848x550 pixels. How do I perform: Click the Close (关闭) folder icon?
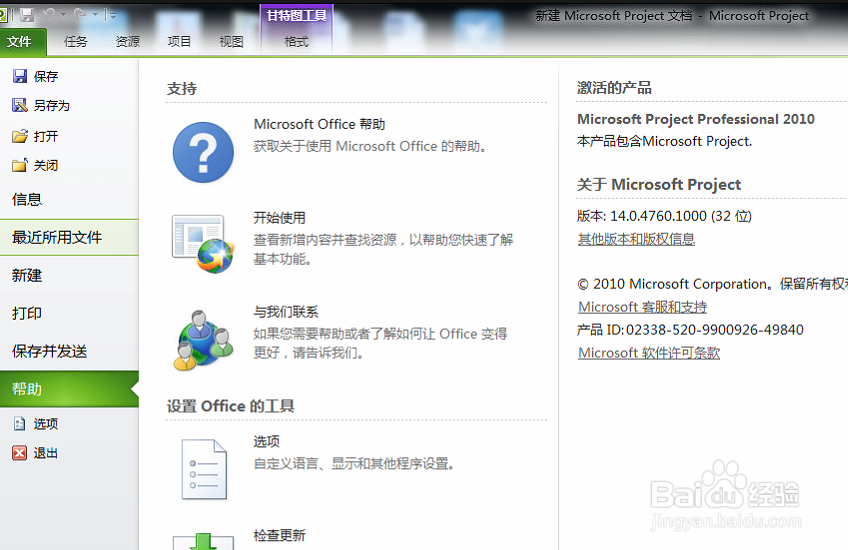pos(20,165)
